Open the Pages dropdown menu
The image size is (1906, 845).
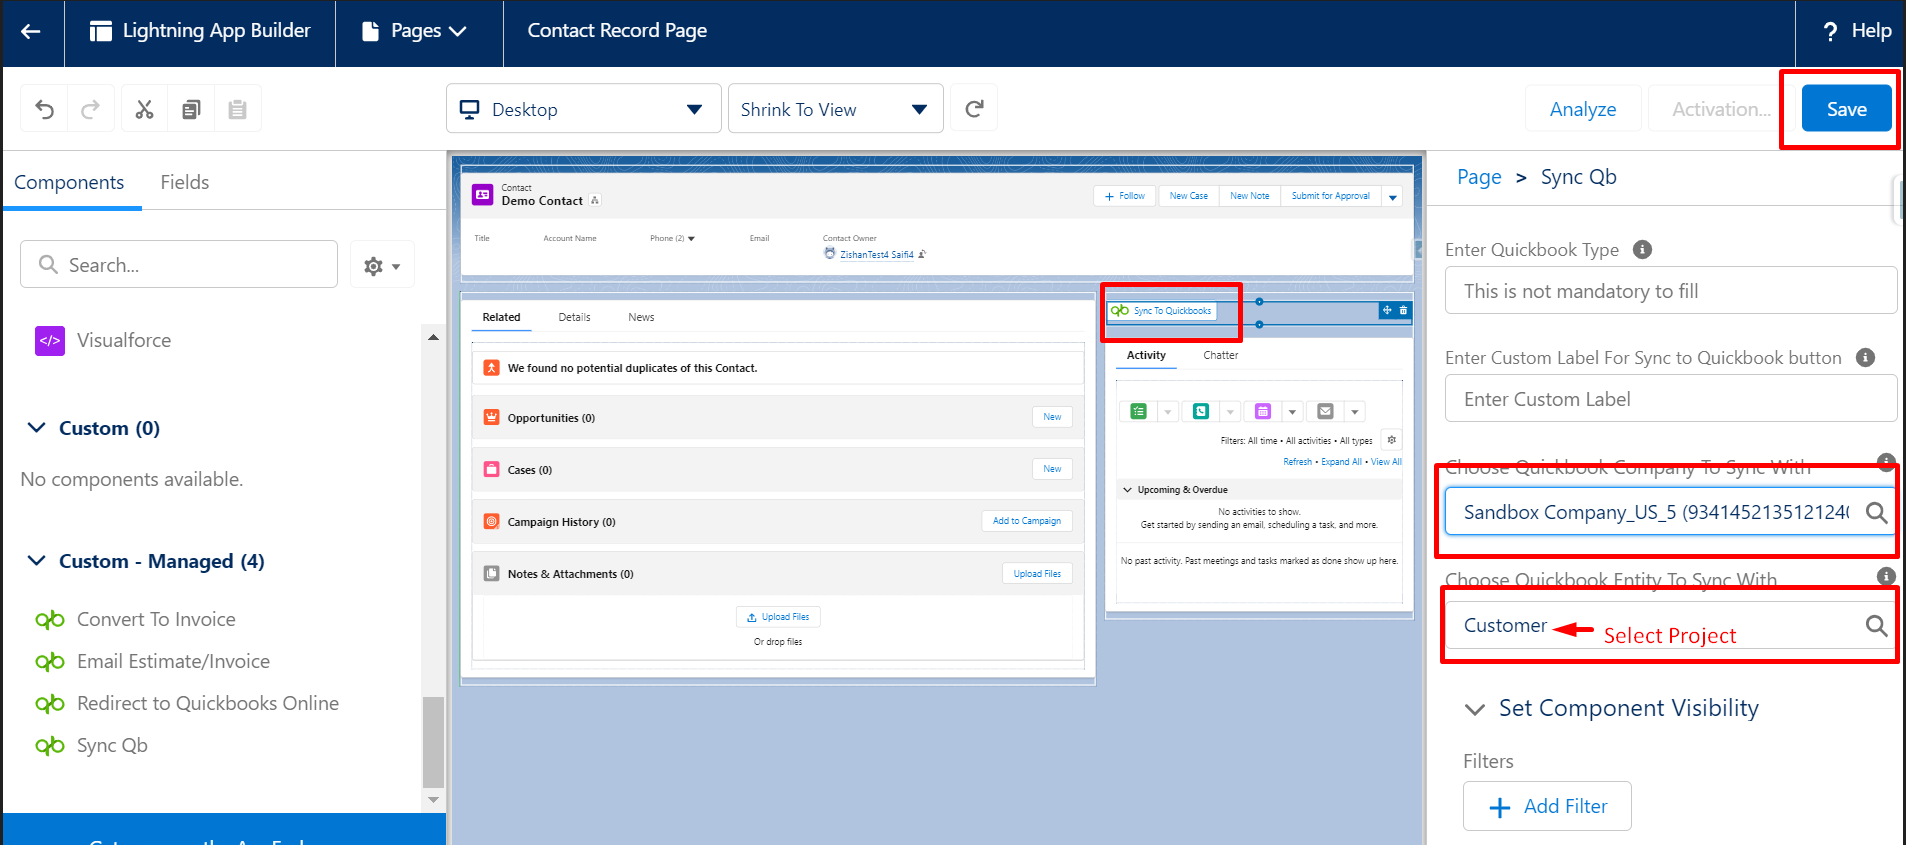click(414, 31)
